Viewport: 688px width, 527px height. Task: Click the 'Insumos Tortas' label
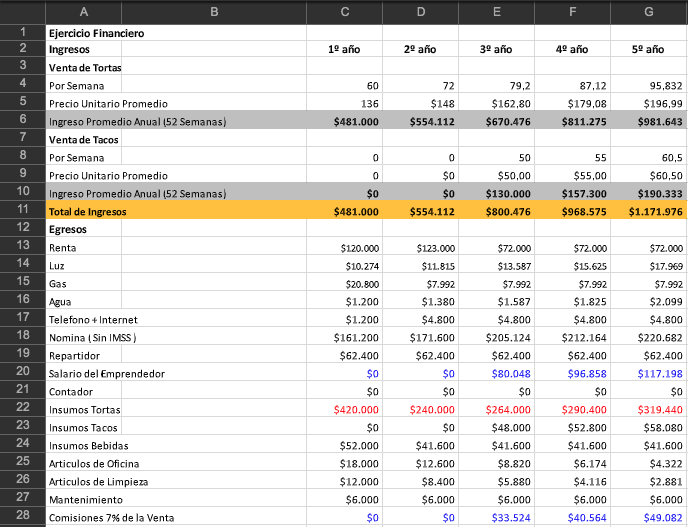(84, 409)
